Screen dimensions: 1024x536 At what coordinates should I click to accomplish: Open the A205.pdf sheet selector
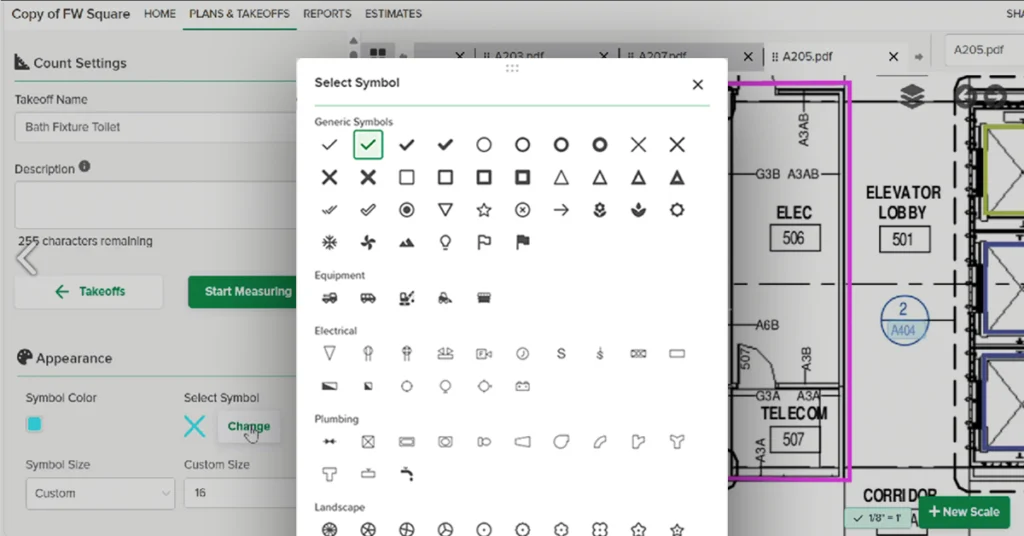click(x=984, y=50)
